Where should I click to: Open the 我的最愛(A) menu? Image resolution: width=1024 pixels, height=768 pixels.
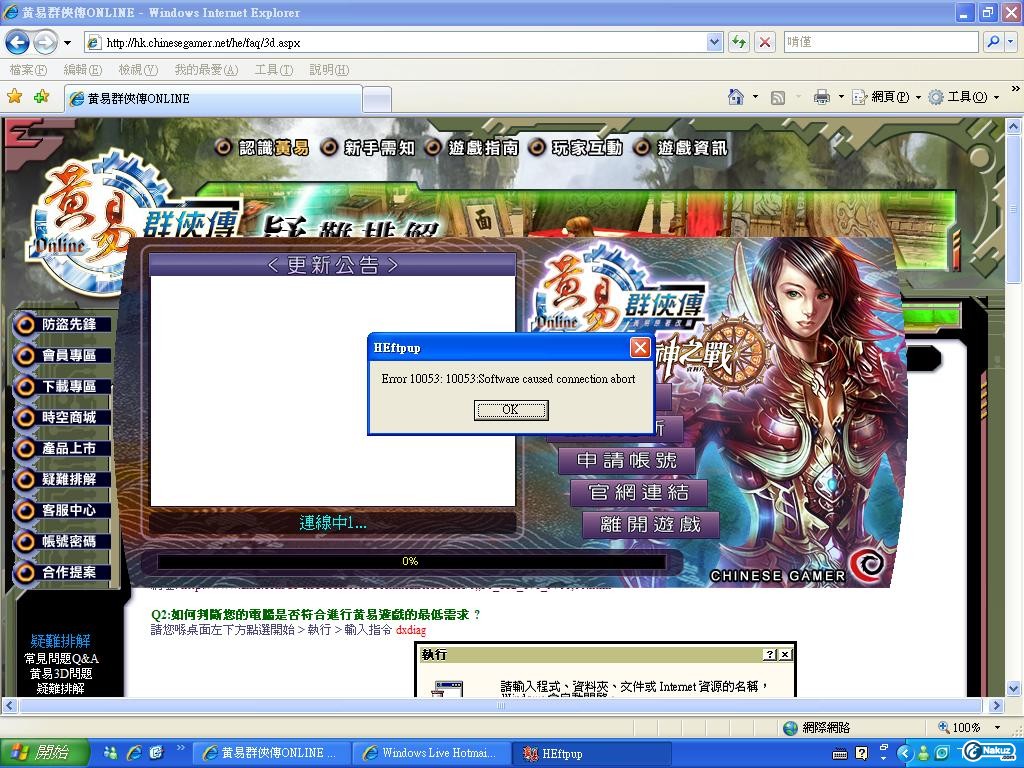coord(206,69)
